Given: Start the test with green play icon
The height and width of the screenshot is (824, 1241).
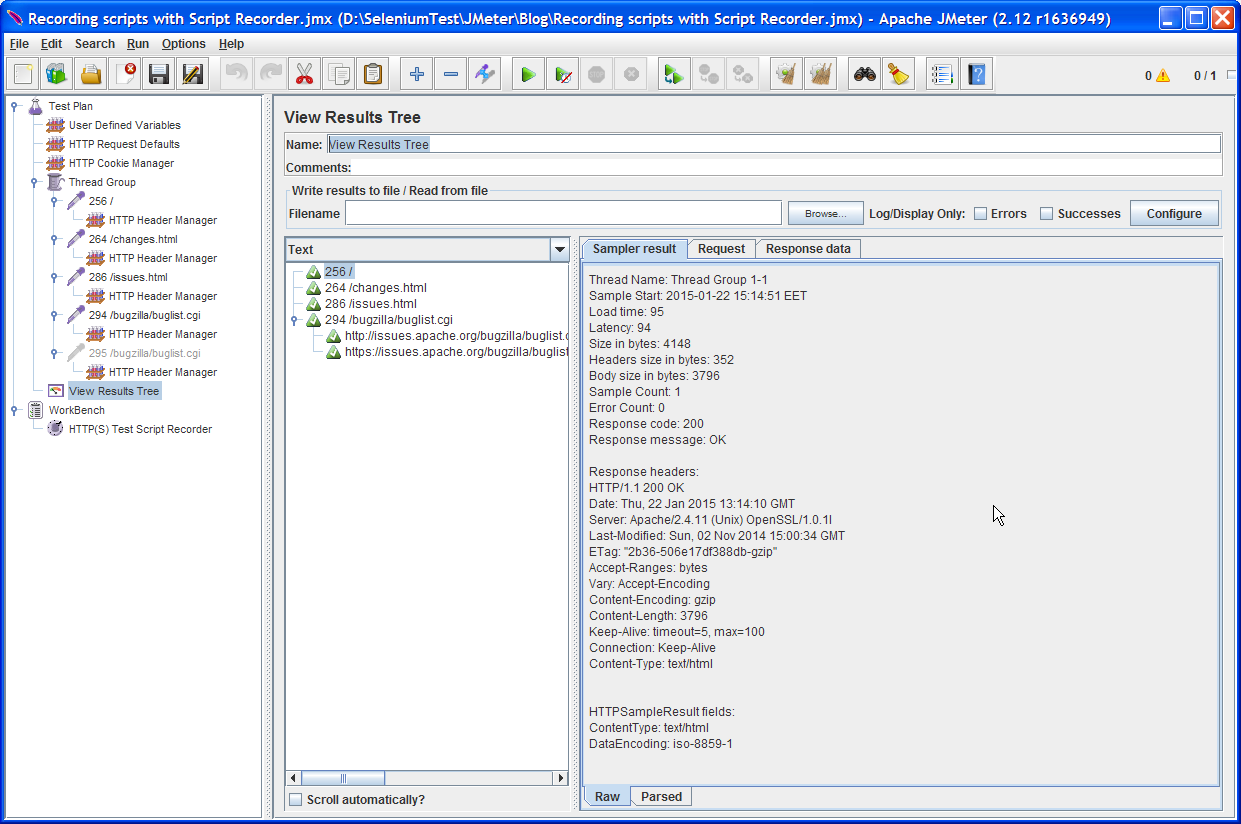Looking at the screenshot, I should click(529, 74).
